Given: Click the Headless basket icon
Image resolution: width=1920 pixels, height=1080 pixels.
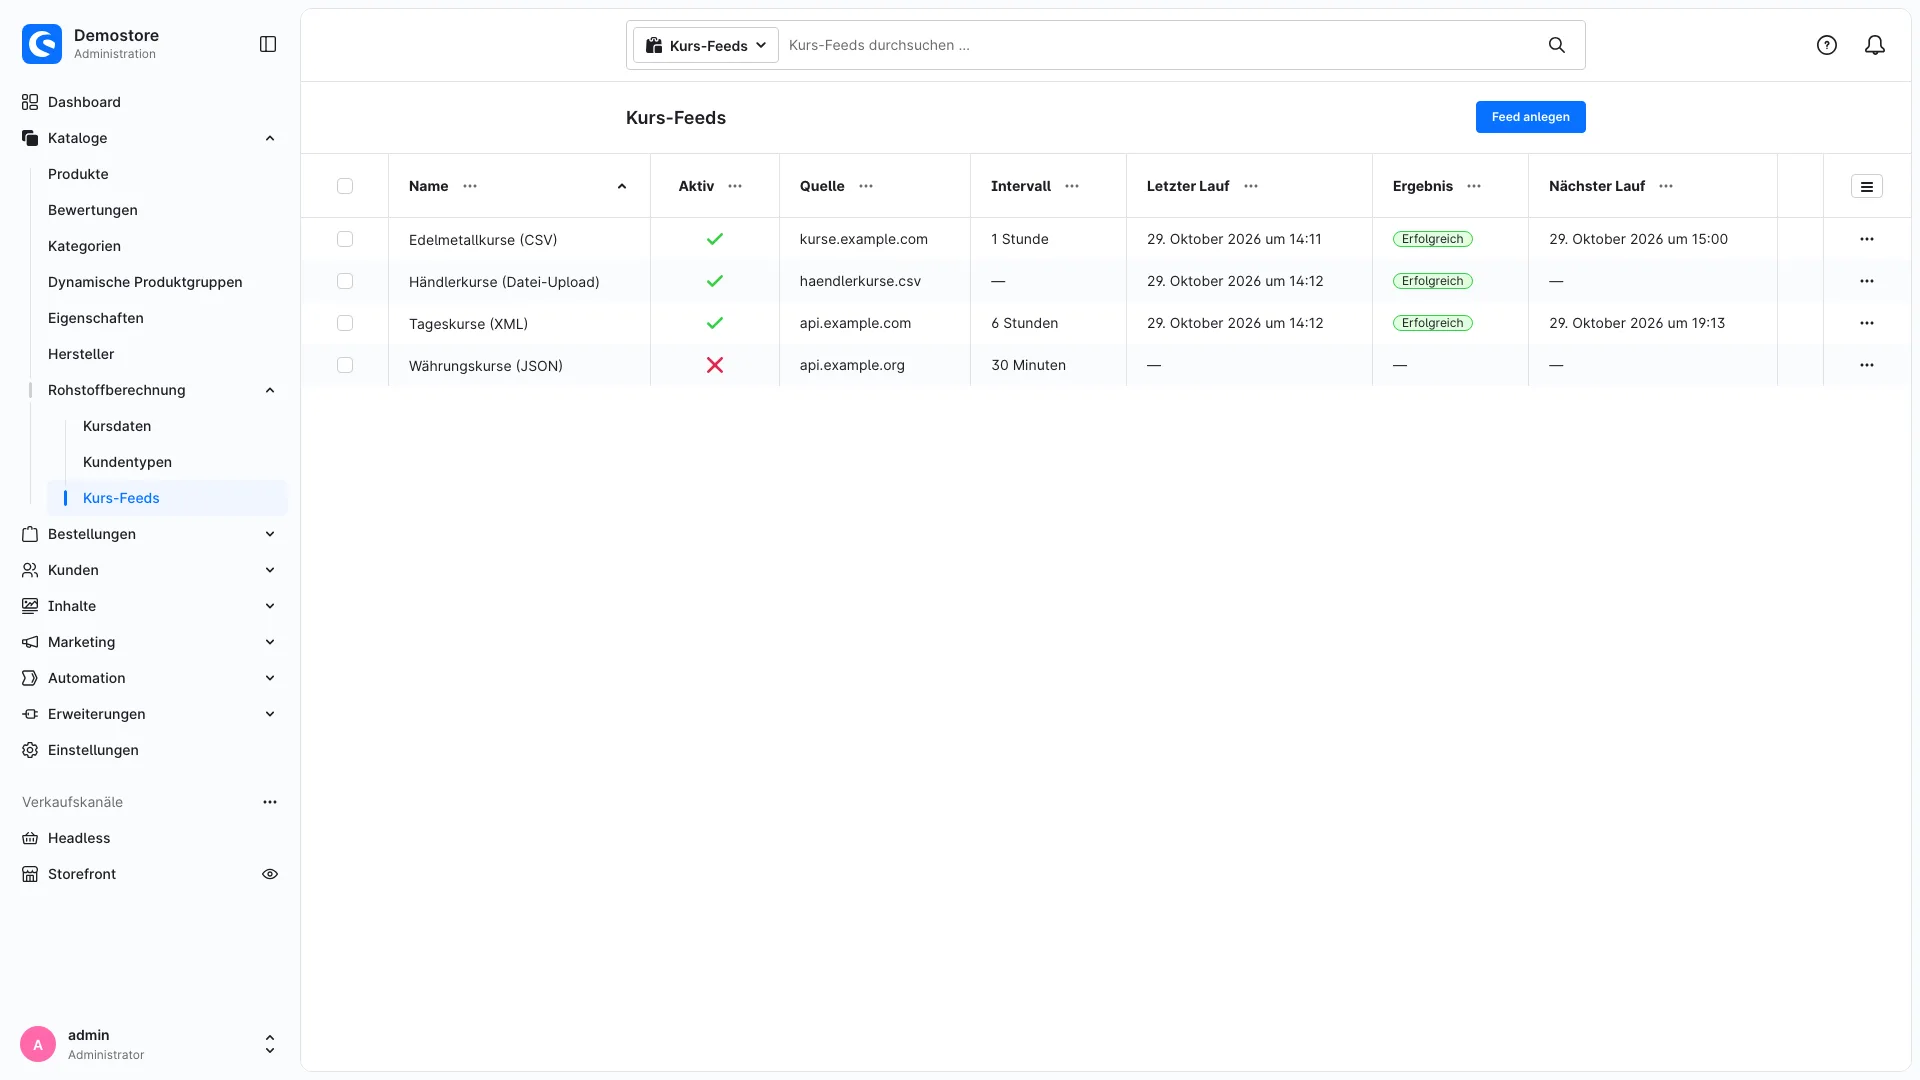Looking at the screenshot, I should point(30,838).
